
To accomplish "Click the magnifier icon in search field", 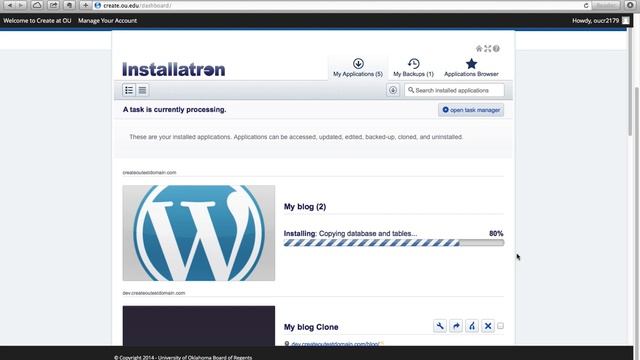I will [411, 90].
